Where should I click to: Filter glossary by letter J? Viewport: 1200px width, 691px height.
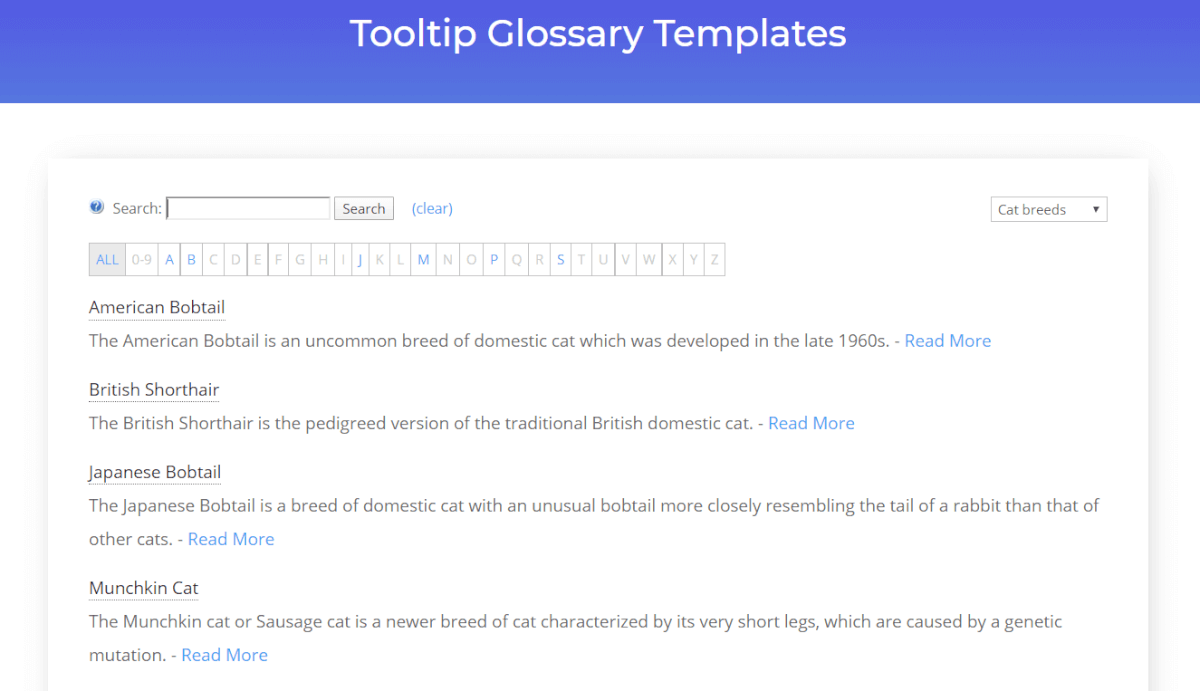tap(360, 260)
